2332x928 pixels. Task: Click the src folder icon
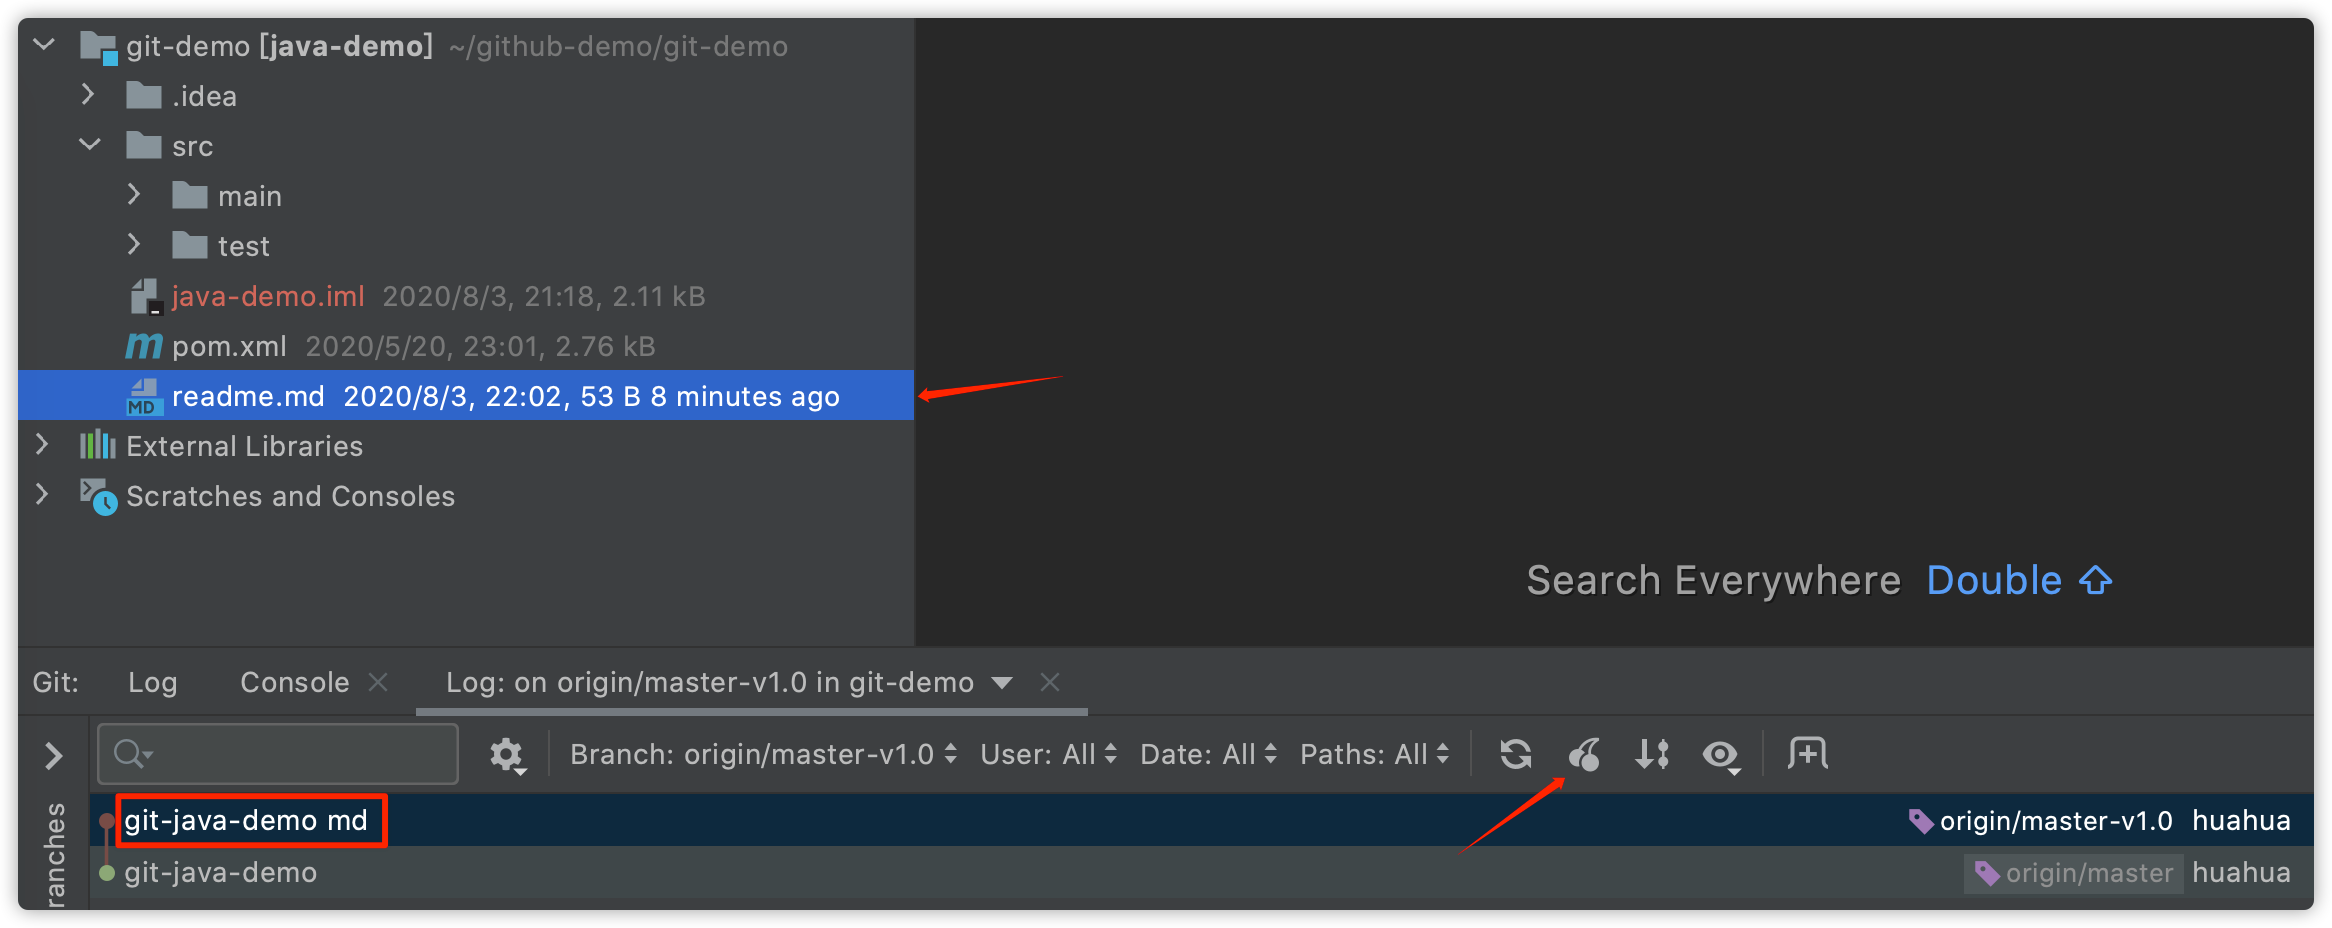(144, 146)
